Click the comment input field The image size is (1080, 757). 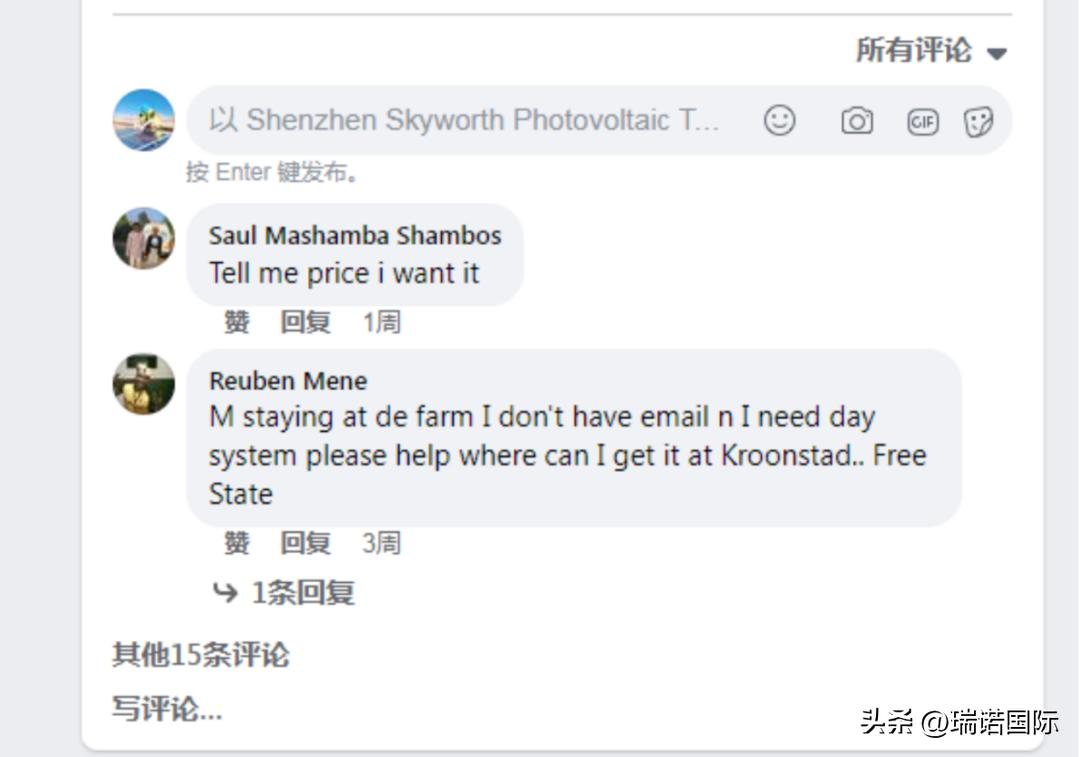coord(464,121)
